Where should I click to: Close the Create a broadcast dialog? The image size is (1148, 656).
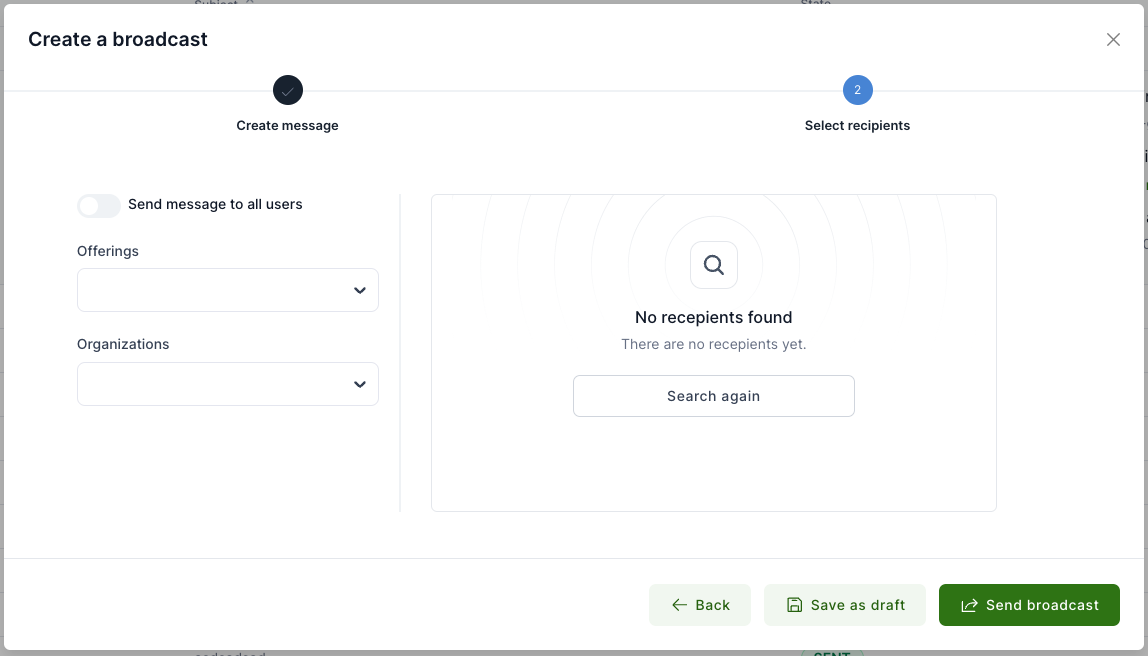(x=1113, y=40)
